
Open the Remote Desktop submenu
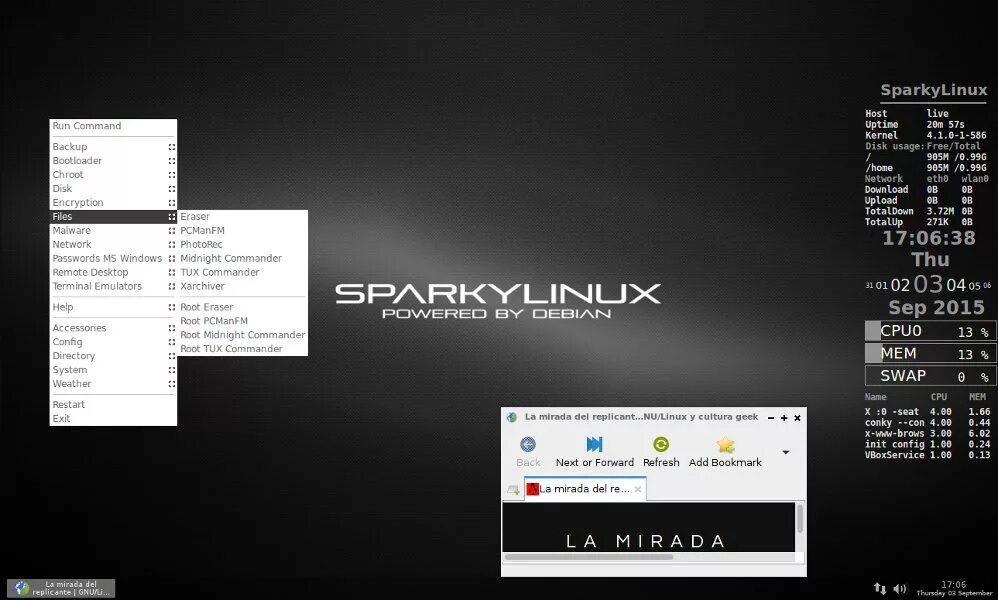pos(113,272)
